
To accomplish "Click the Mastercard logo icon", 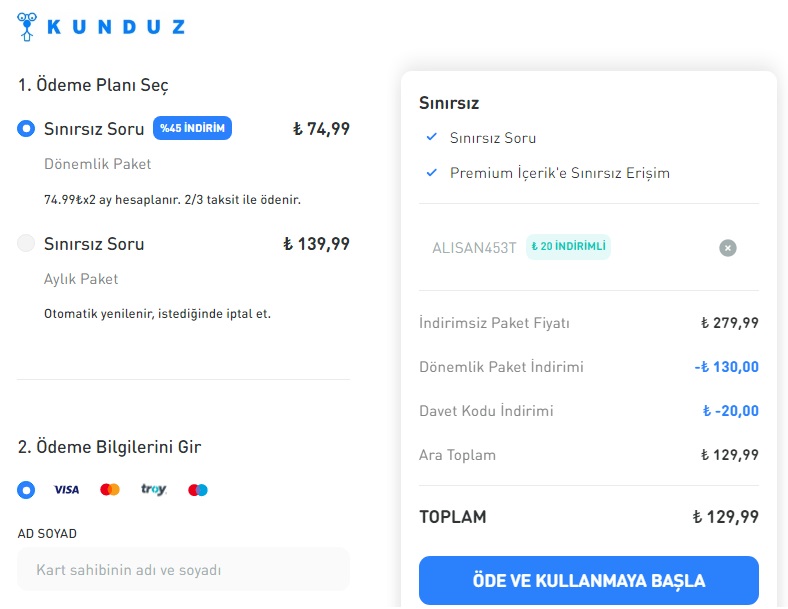I will (110, 489).
